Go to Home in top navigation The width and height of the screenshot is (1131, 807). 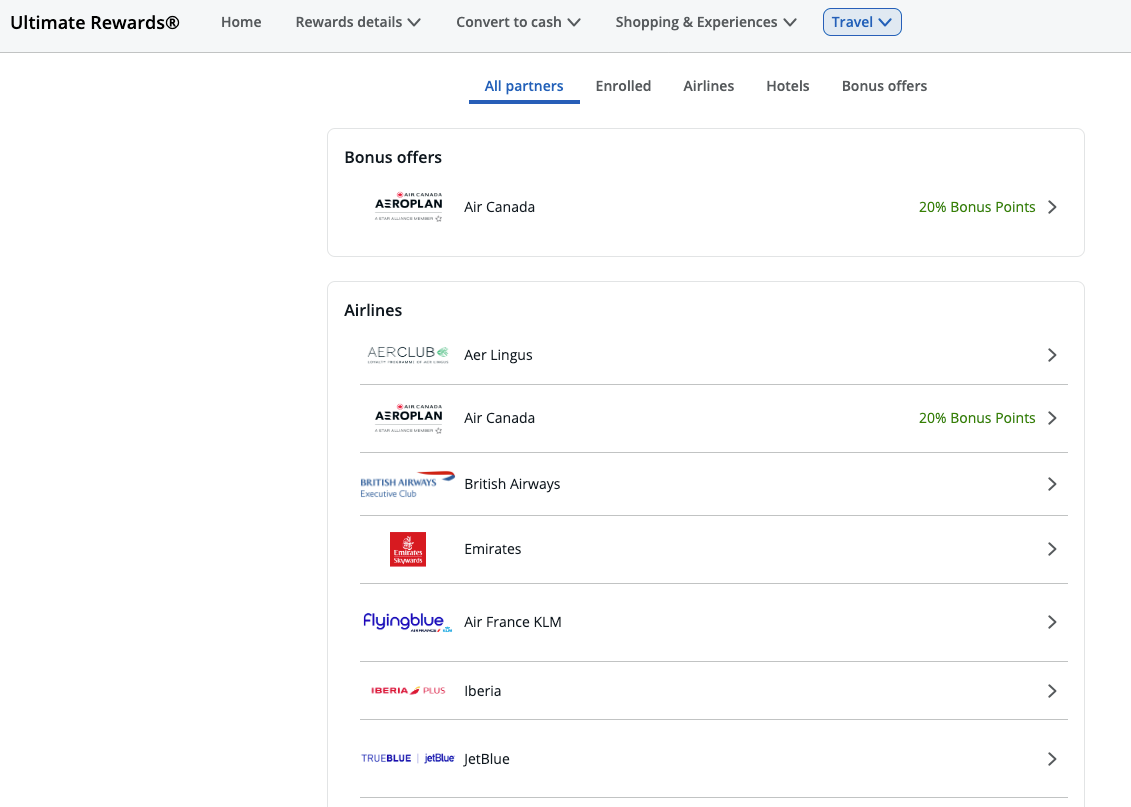click(241, 22)
